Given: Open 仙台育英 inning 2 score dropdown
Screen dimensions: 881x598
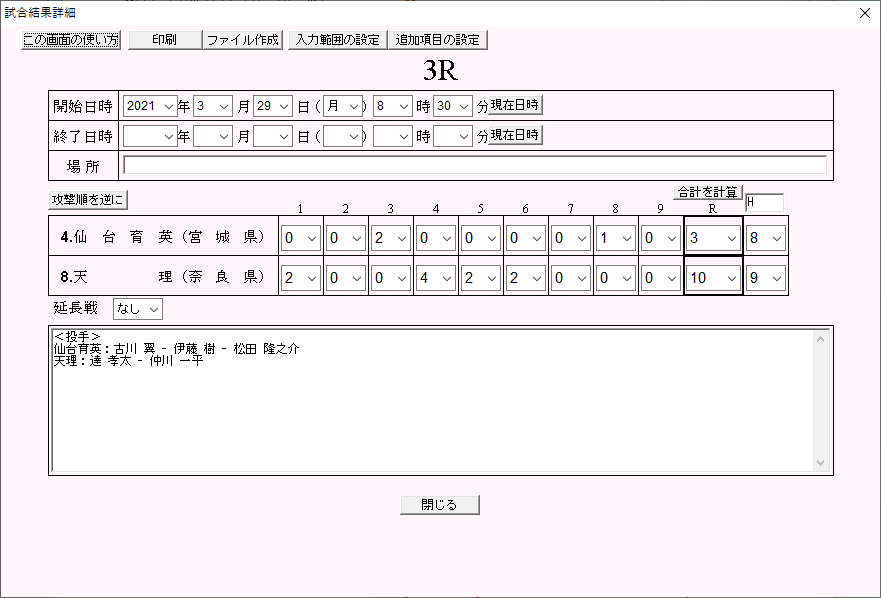Looking at the screenshot, I should [x=346, y=238].
